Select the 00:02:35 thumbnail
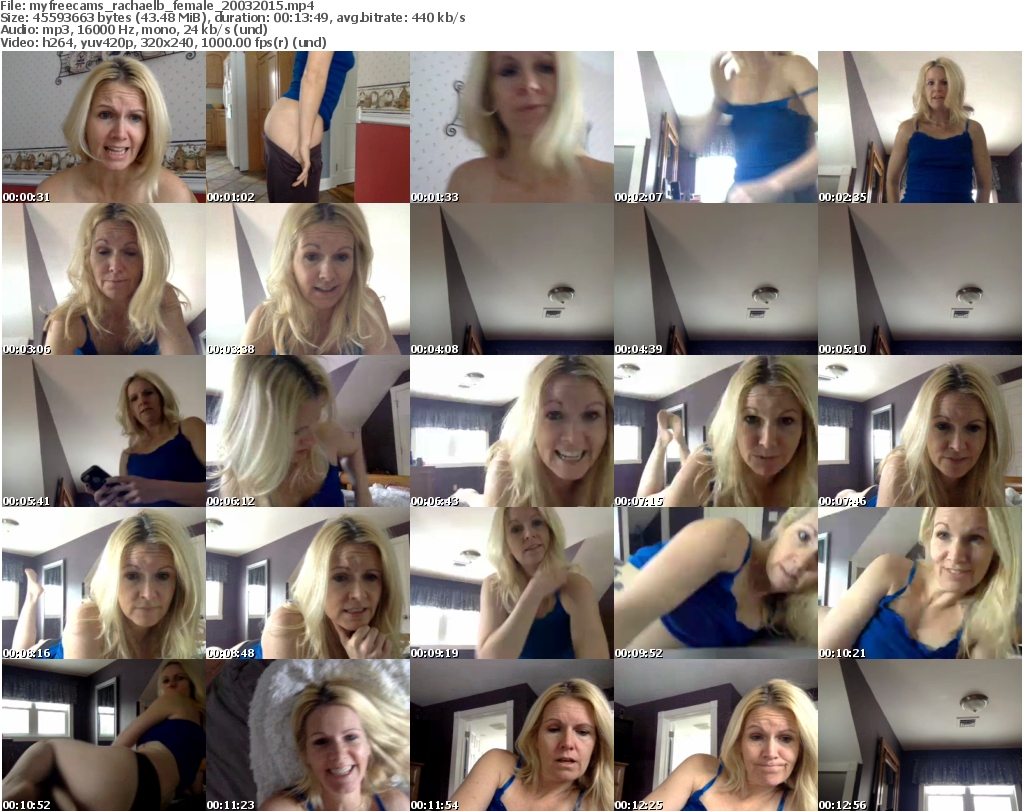The image size is (1024, 811). click(920, 127)
